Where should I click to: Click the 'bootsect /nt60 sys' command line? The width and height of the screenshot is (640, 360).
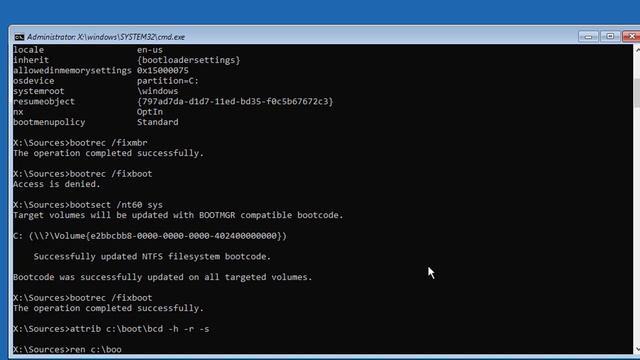tap(88, 204)
